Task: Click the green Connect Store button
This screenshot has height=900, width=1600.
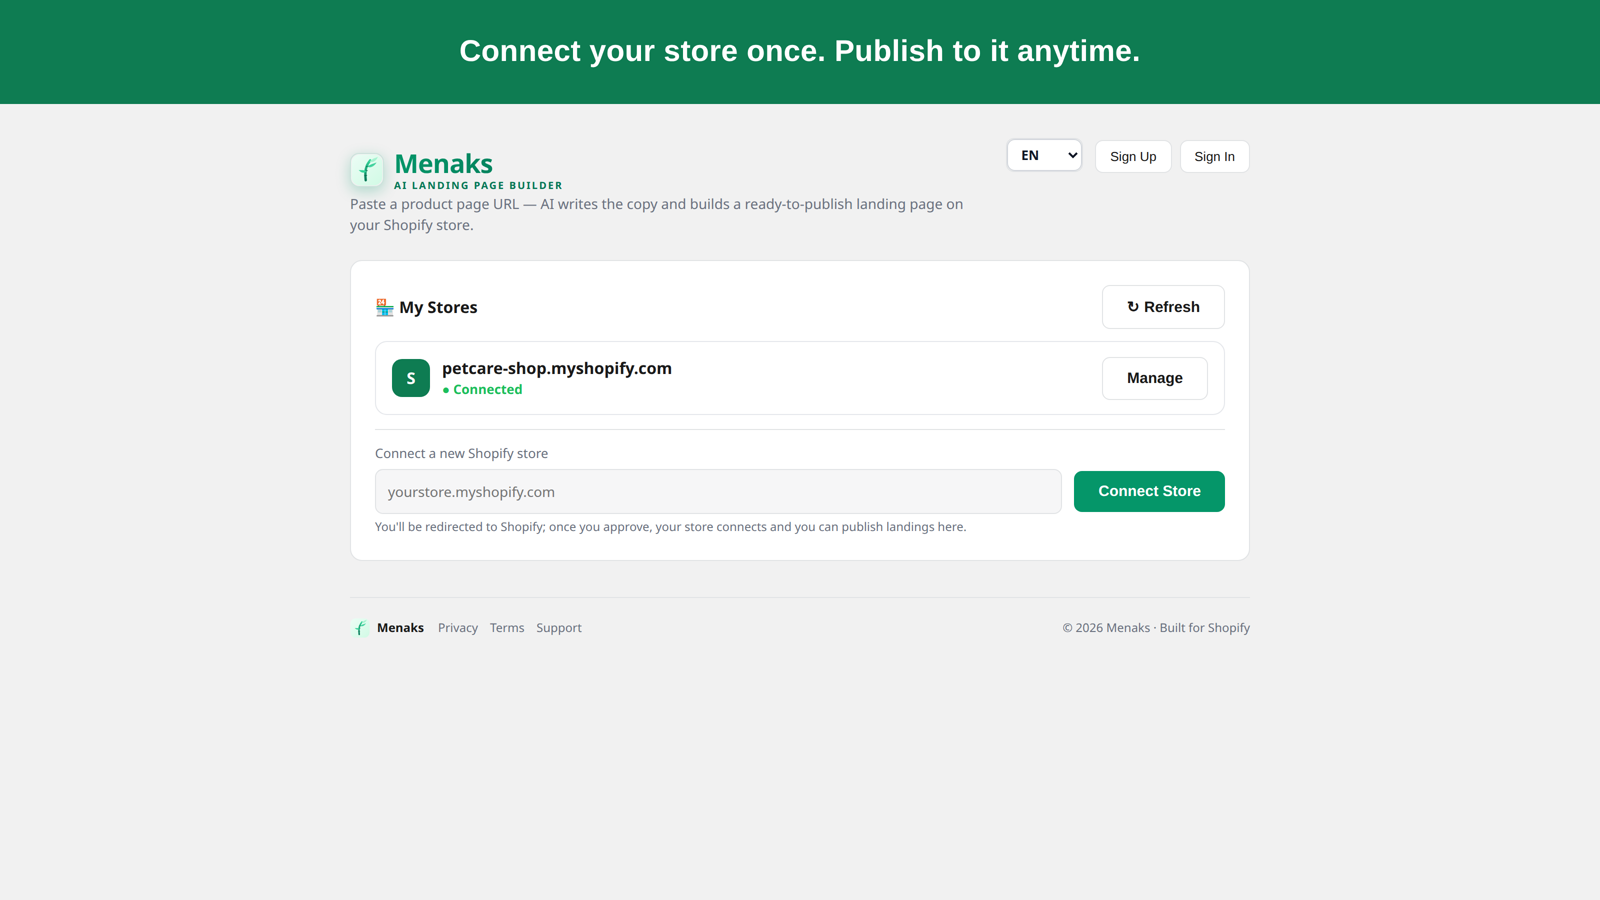Action: click(1149, 491)
